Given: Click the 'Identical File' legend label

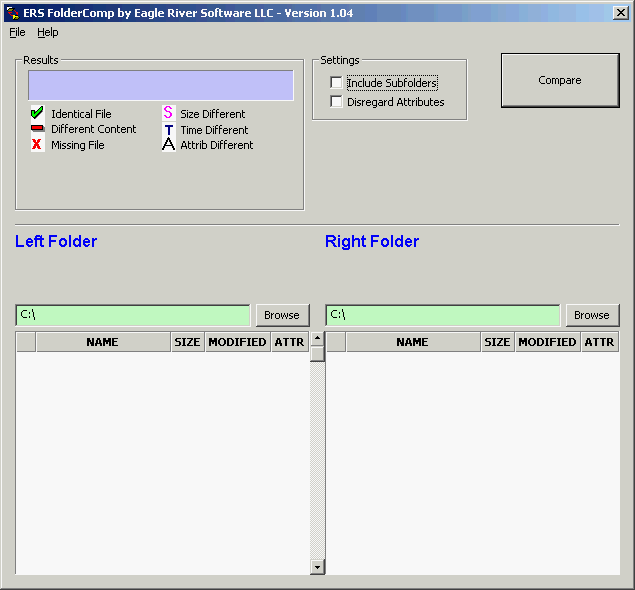Looking at the screenshot, I should point(81,114).
